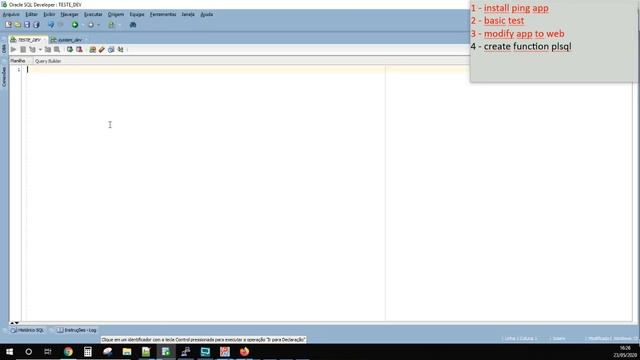Click the SQL History icon in worksheet toolbar
This screenshot has width=640, height=360.
(111, 49)
